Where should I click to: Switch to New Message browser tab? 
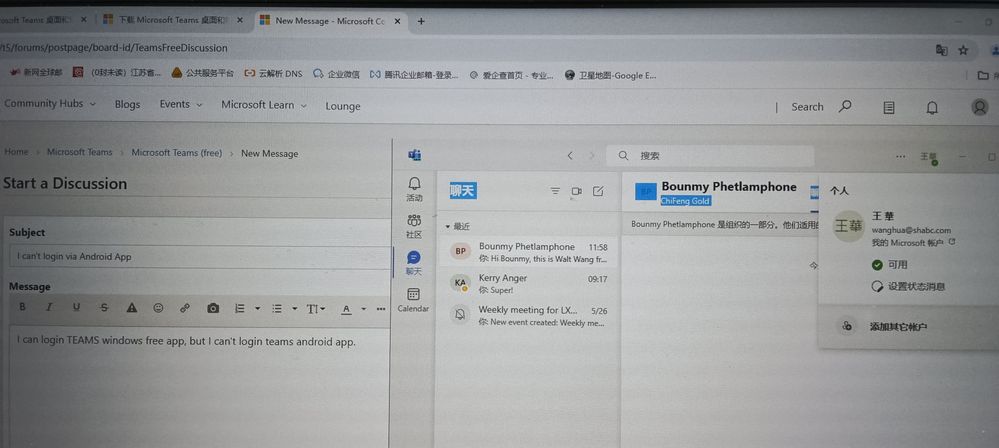[x=330, y=21]
